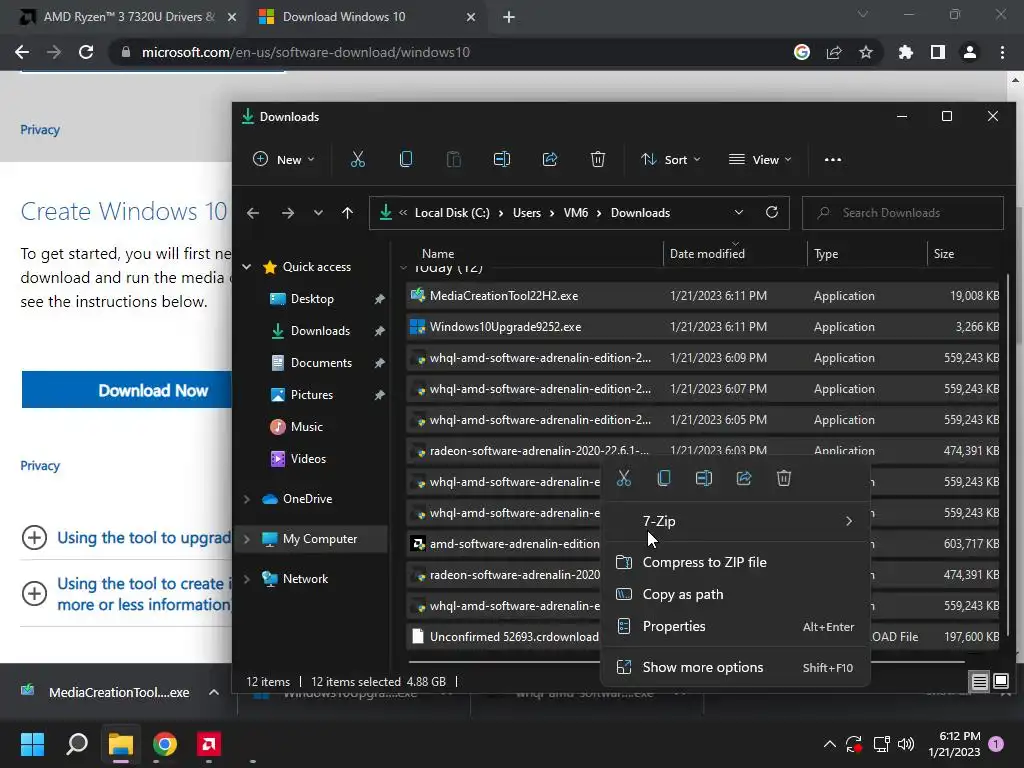This screenshot has height=768, width=1024.
Task: Open MediaCreationTool download item options arrow
Action: pos(214,692)
